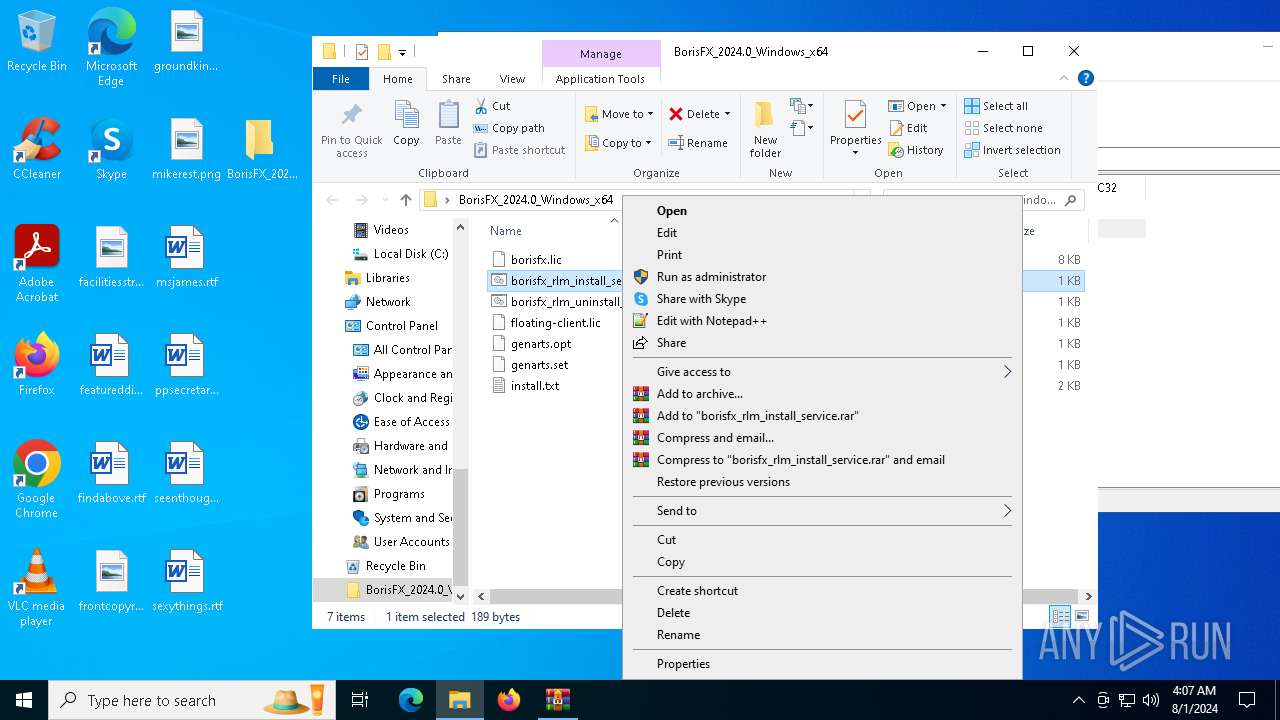1280x720 pixels.
Task: Collapse the ribbon with chevron
Action: tap(1064, 78)
